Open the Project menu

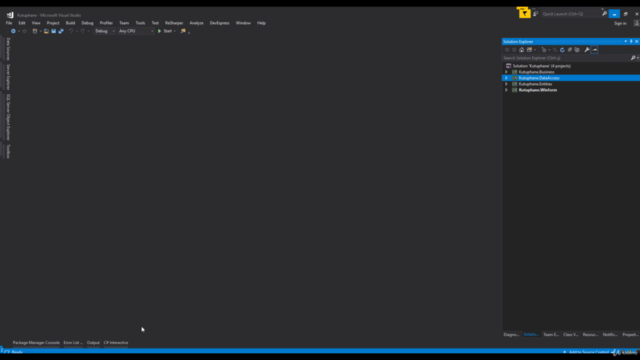point(53,23)
